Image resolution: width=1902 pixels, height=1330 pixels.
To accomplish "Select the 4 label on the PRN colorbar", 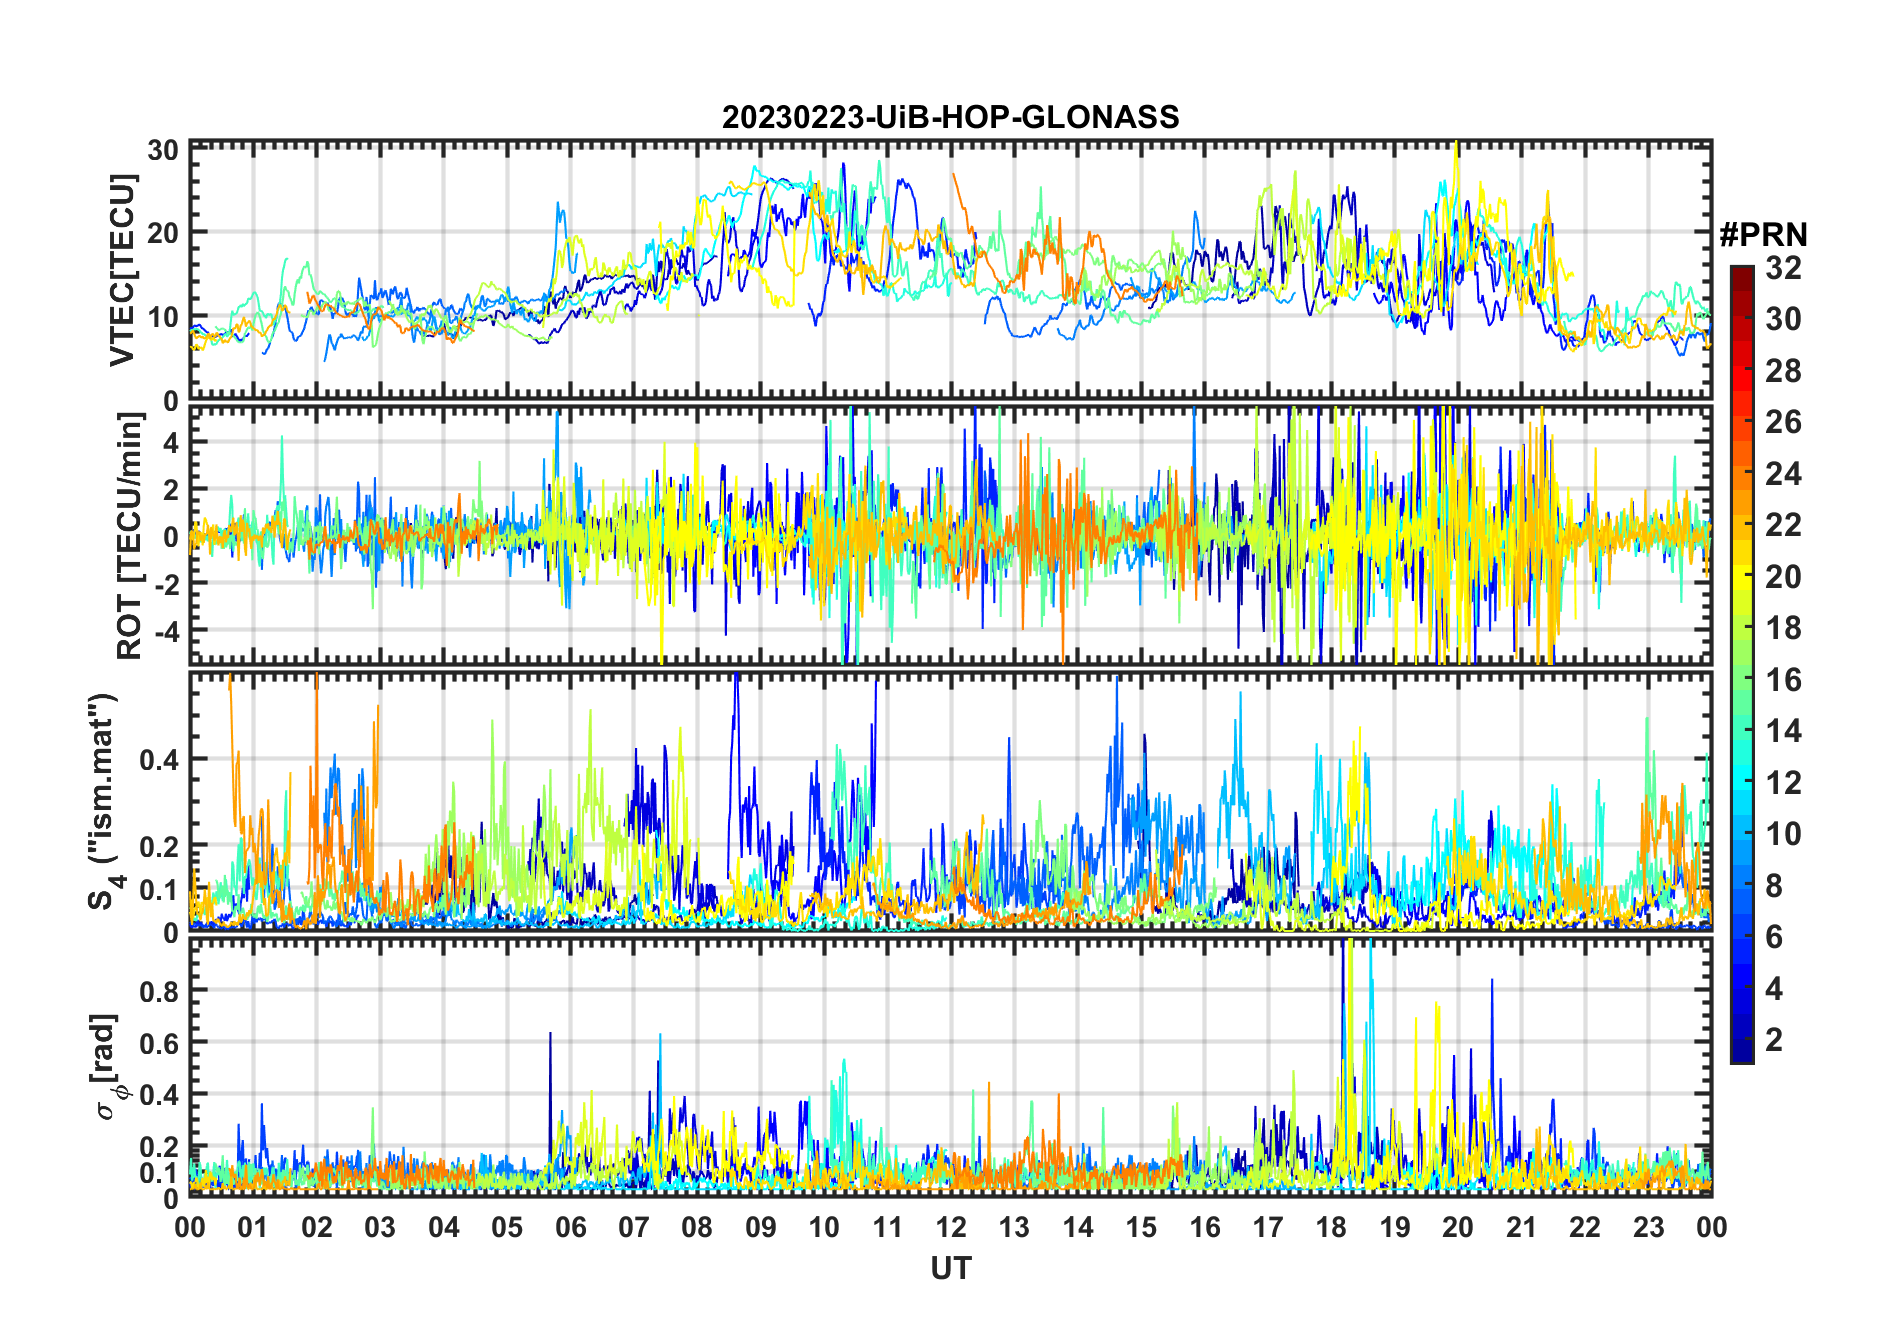I will click(x=1774, y=989).
